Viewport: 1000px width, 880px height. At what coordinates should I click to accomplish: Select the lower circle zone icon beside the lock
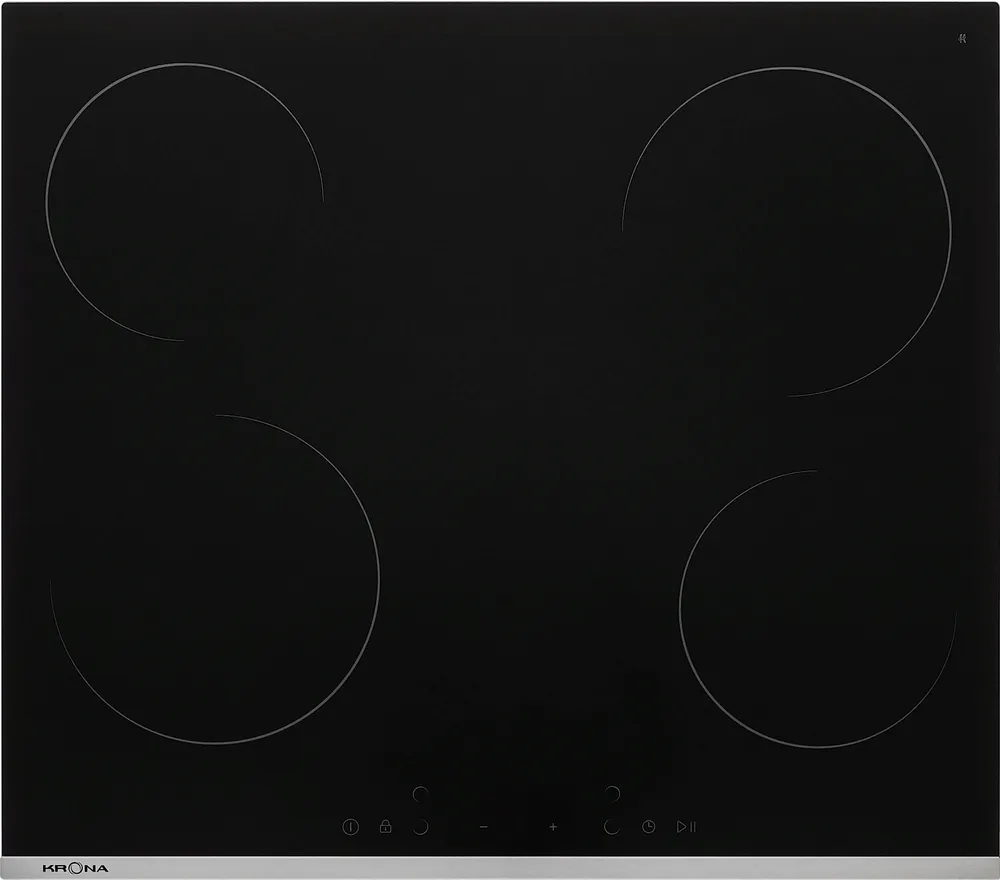pyautogui.click(x=421, y=827)
